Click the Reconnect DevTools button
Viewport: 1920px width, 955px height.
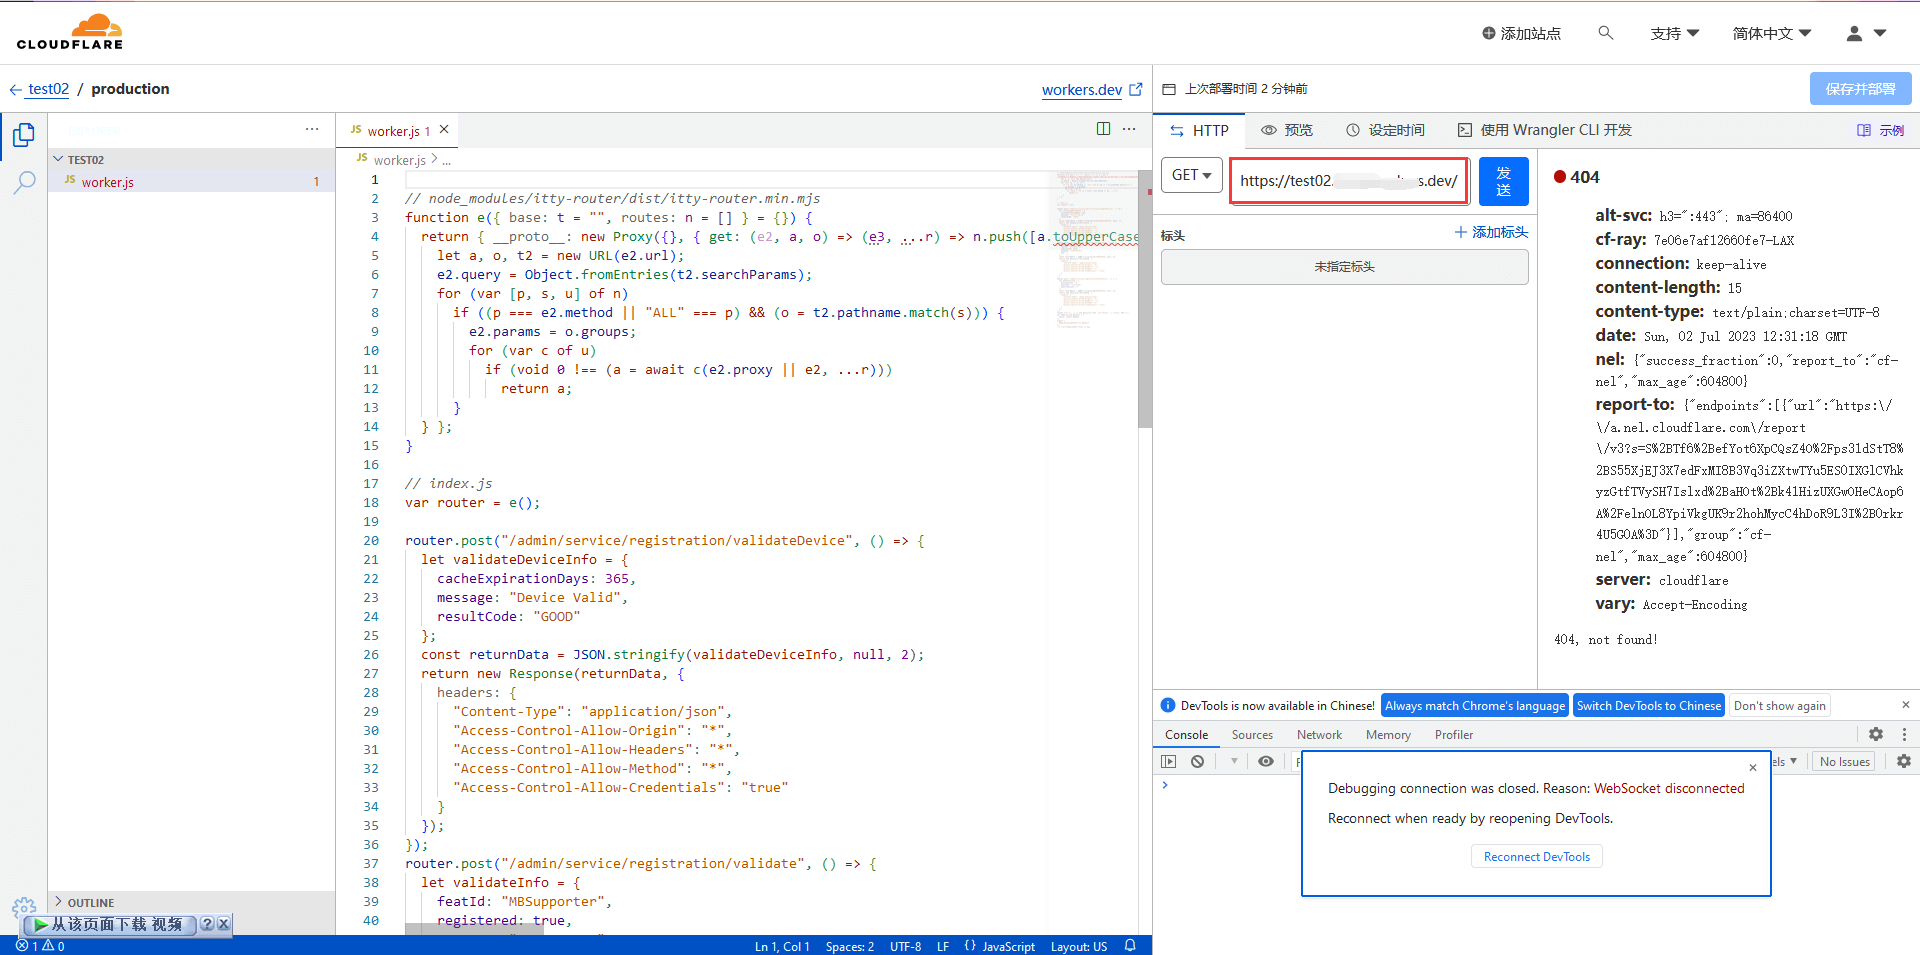tap(1536, 857)
